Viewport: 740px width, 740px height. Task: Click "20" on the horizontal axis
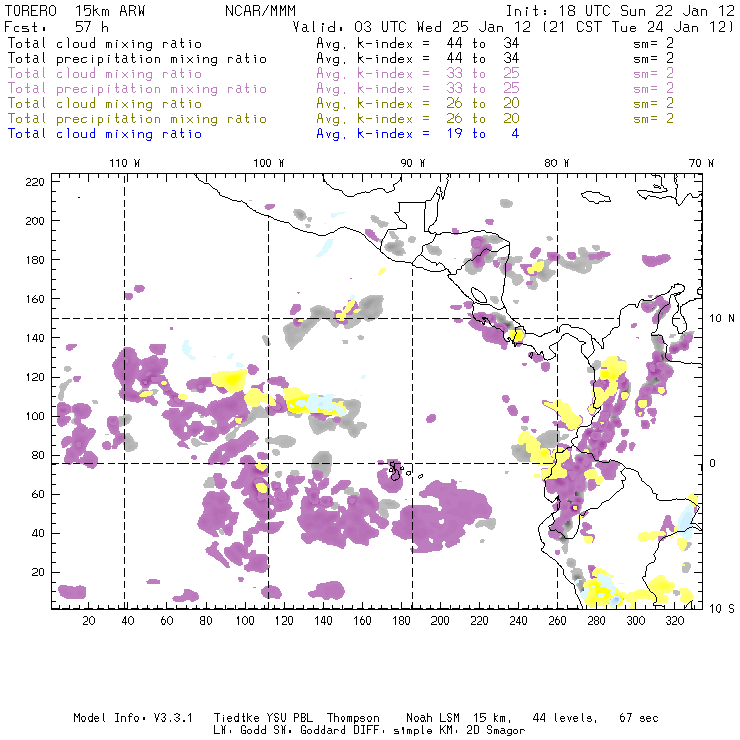[x=89, y=621]
